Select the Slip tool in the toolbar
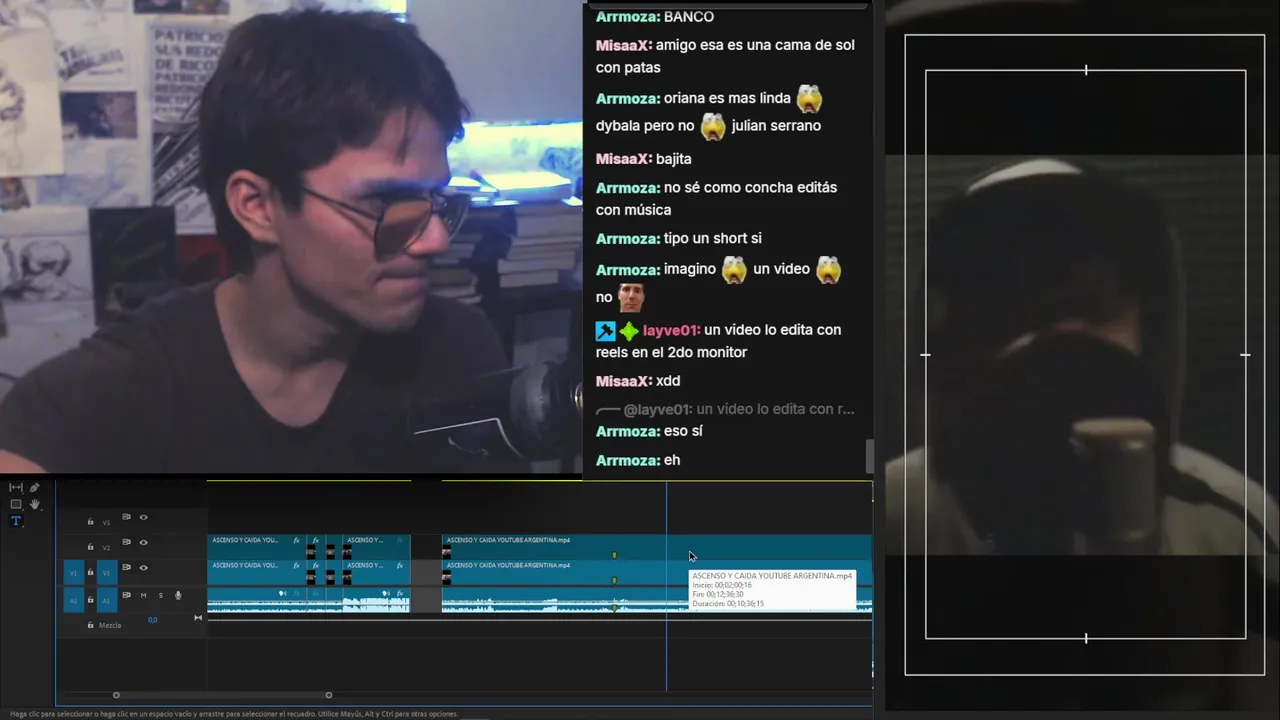1280x720 pixels. pyautogui.click(x=16, y=487)
